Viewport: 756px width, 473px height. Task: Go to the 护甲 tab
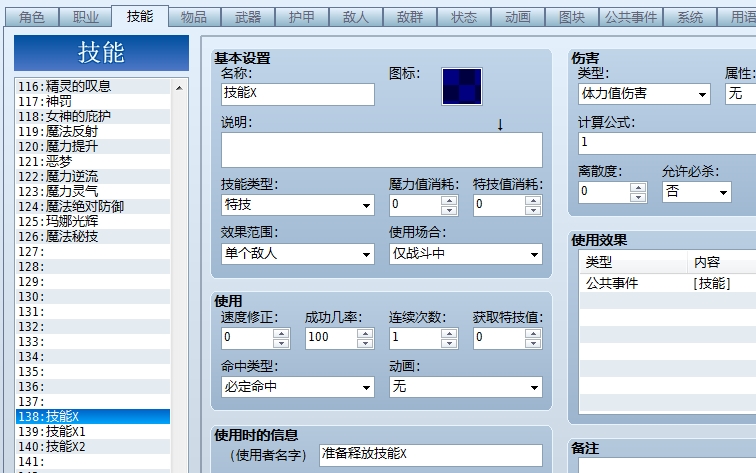(302, 17)
